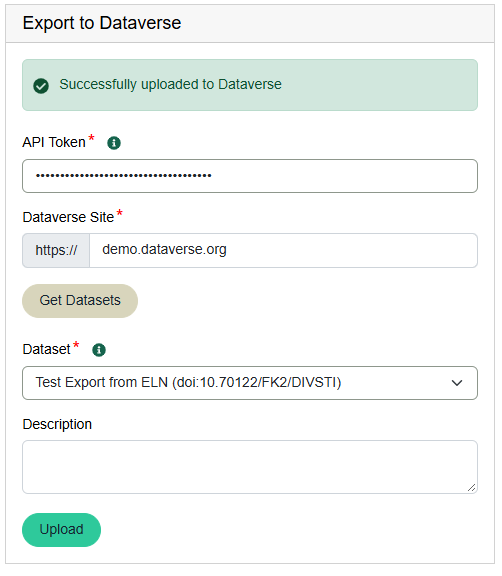Click inside the Description text area
Viewport: 502px width, 576px height.
pyautogui.click(x=250, y=467)
